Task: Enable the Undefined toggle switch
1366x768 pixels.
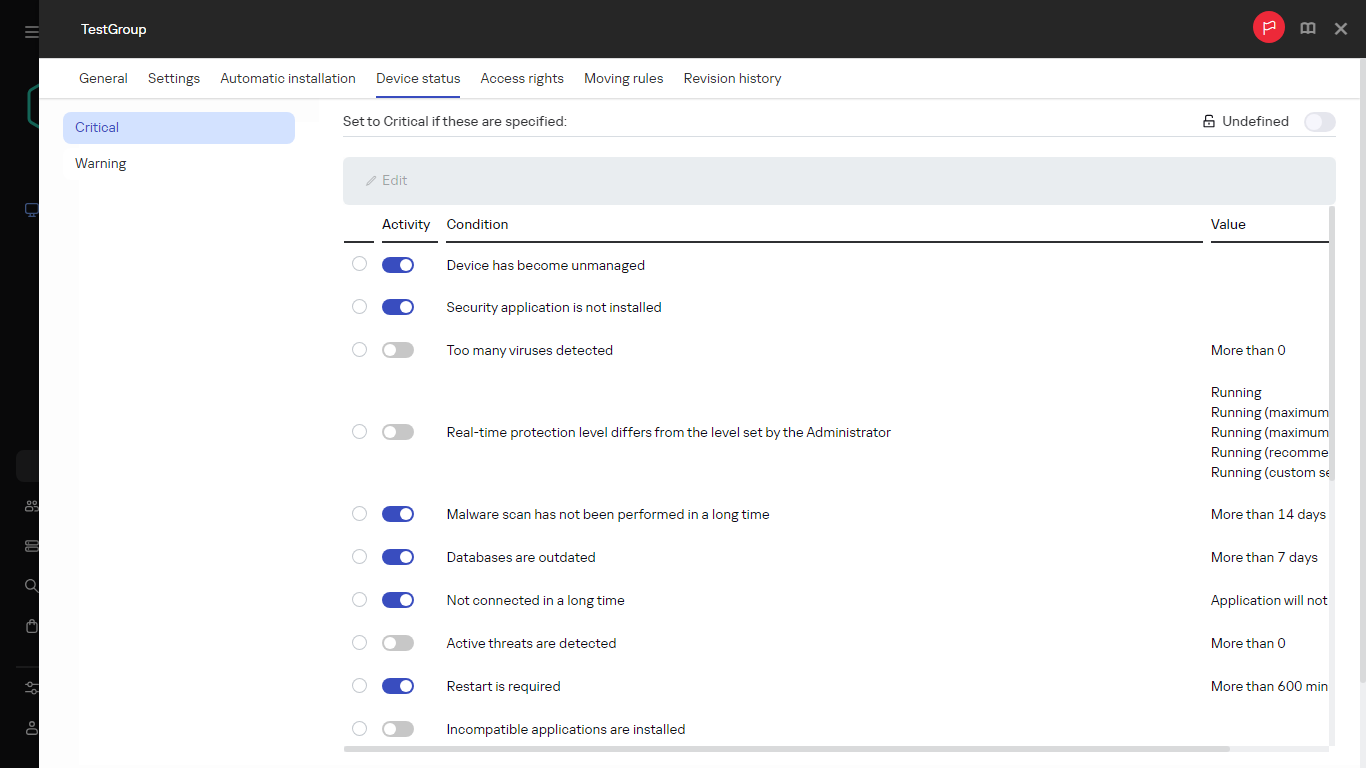Action: pos(1319,121)
